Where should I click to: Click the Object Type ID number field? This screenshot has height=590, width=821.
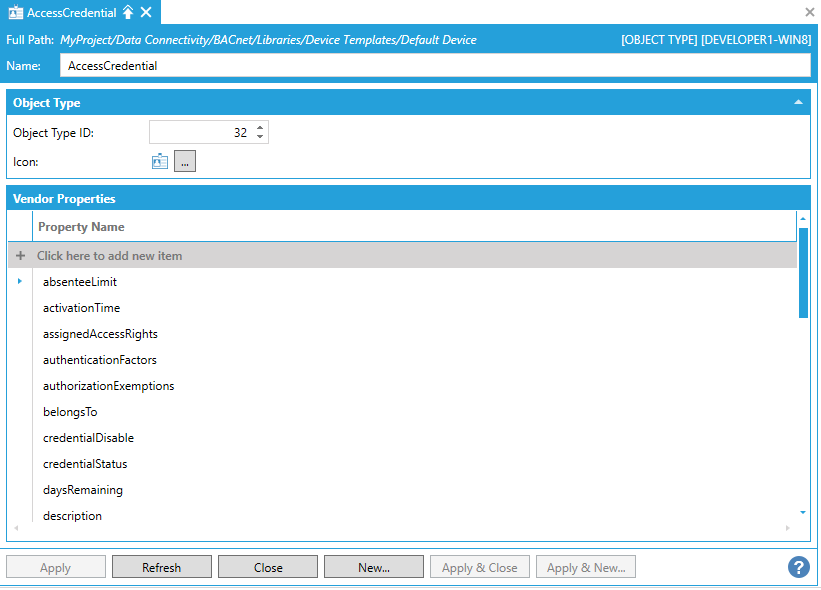[x=200, y=132]
